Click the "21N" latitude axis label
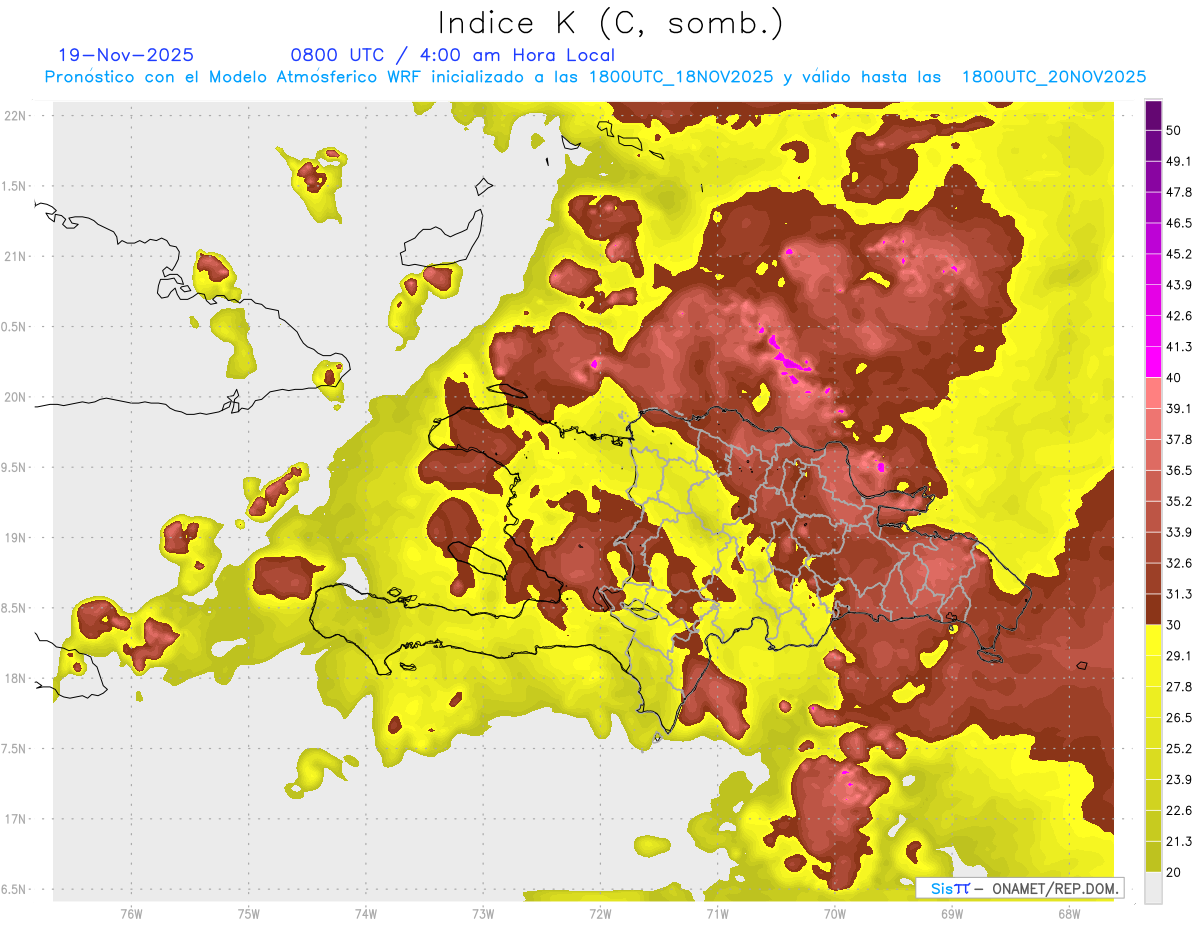 pos(17,257)
